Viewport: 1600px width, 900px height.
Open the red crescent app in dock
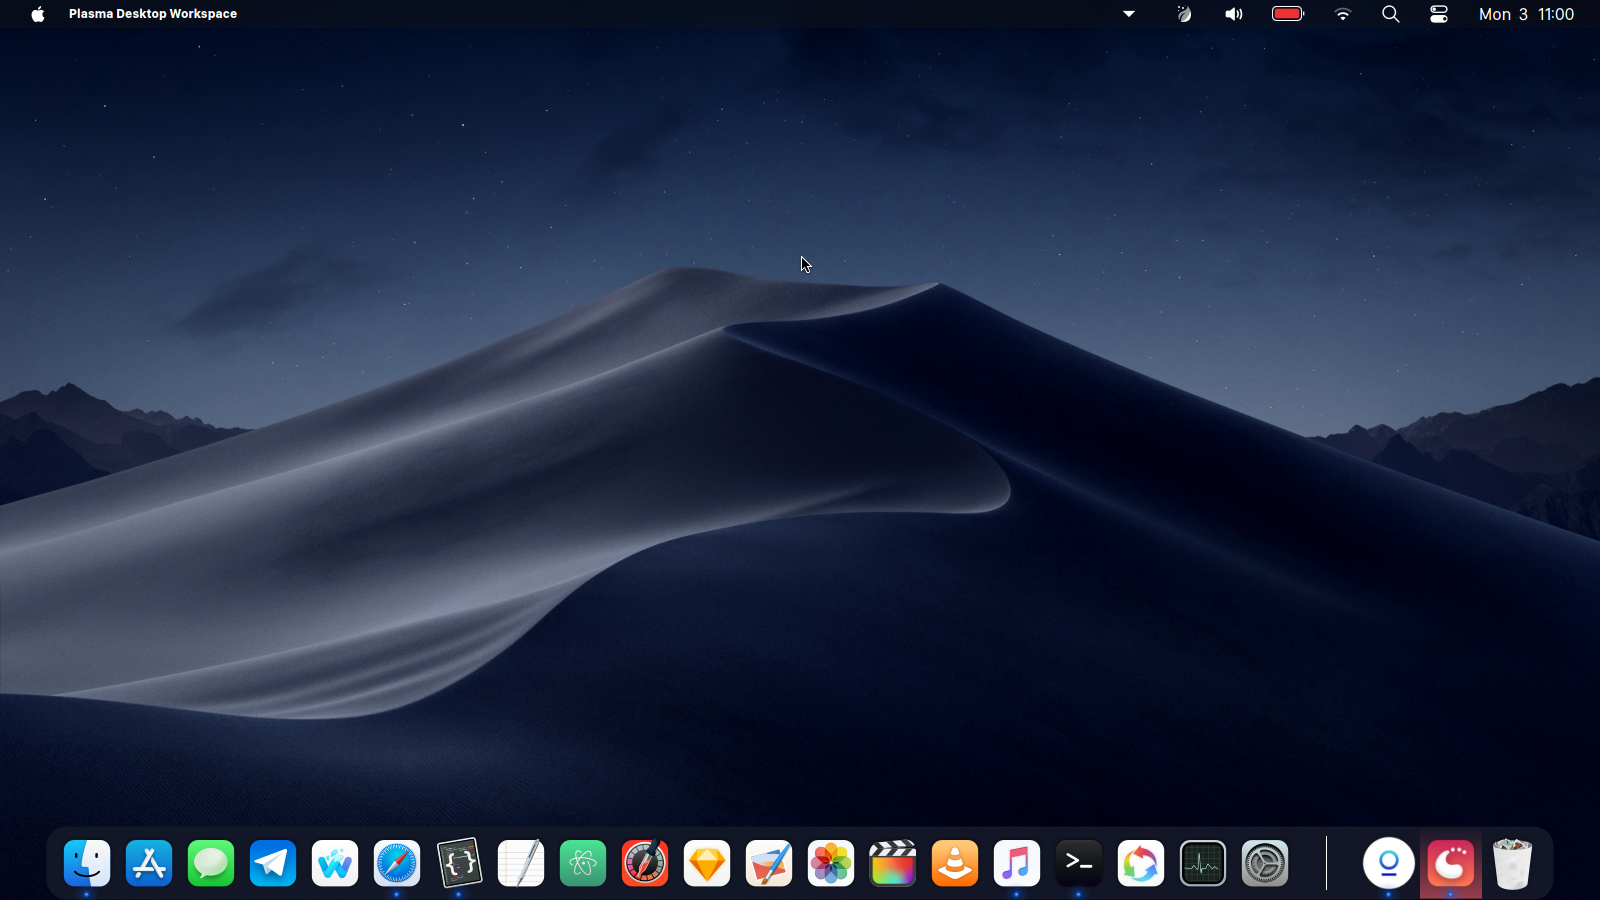1451,863
